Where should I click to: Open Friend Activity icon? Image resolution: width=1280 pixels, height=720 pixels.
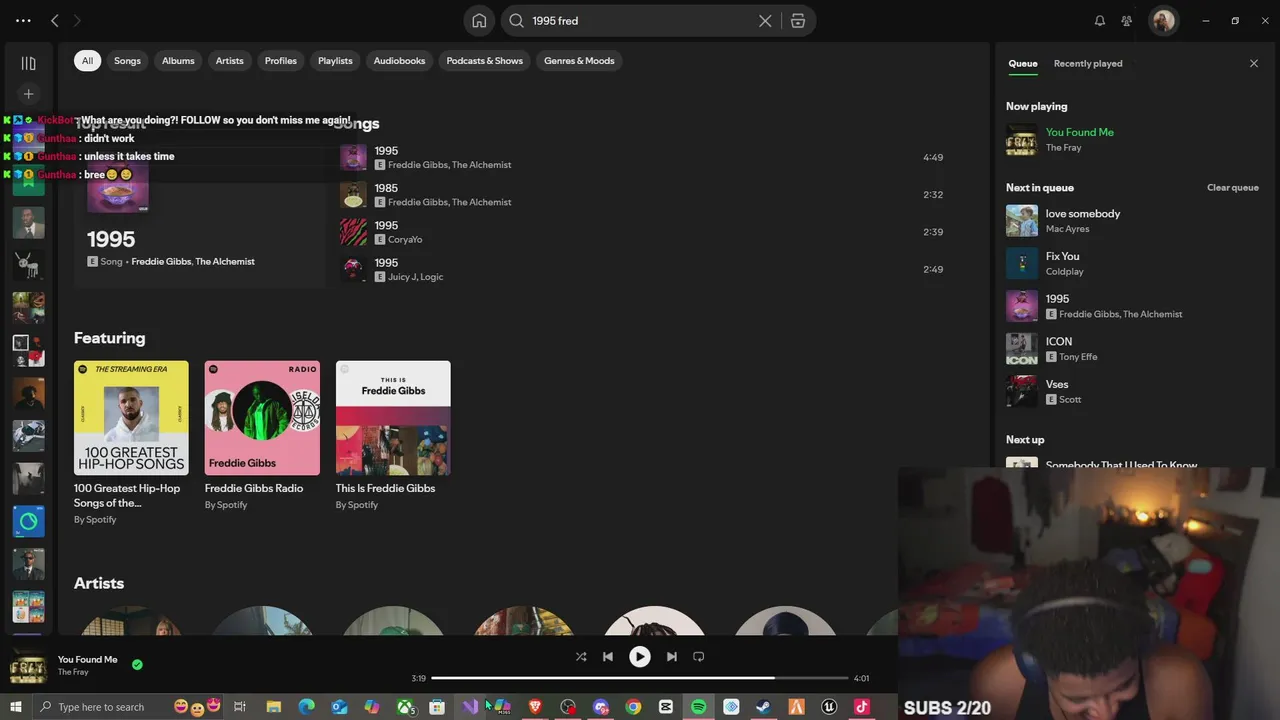coord(1127,21)
